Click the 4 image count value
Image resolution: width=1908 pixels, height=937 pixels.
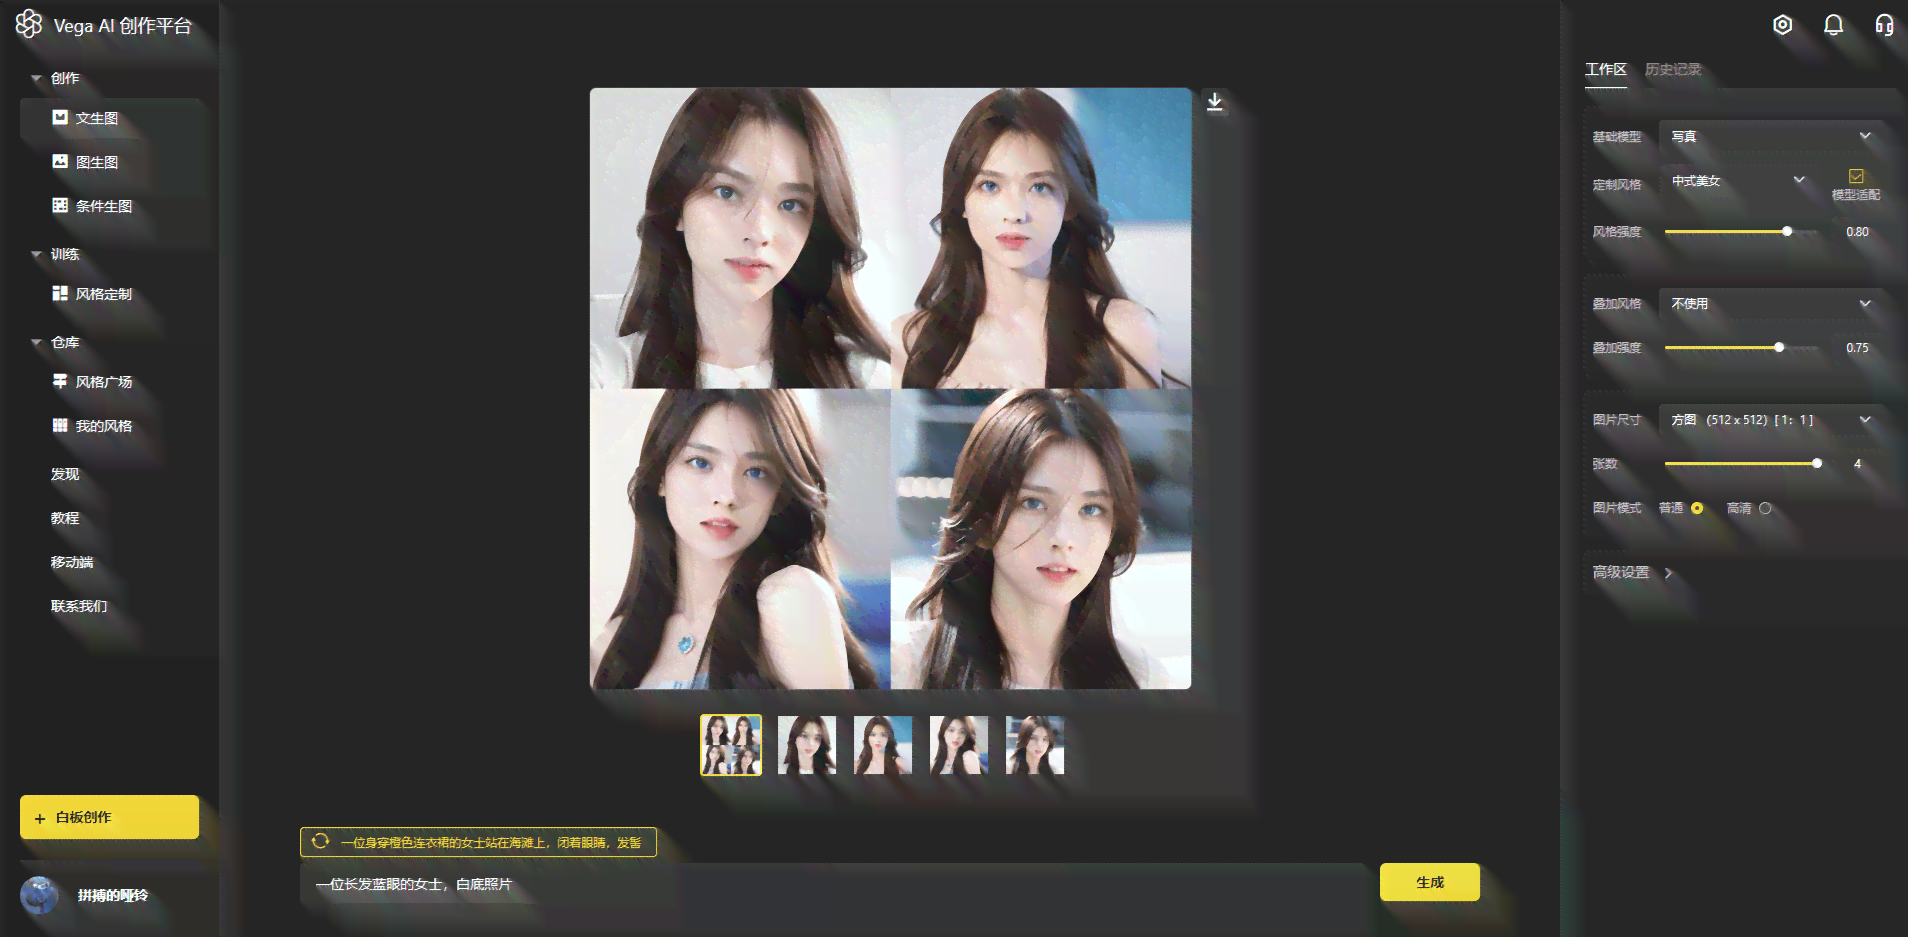tap(1857, 463)
